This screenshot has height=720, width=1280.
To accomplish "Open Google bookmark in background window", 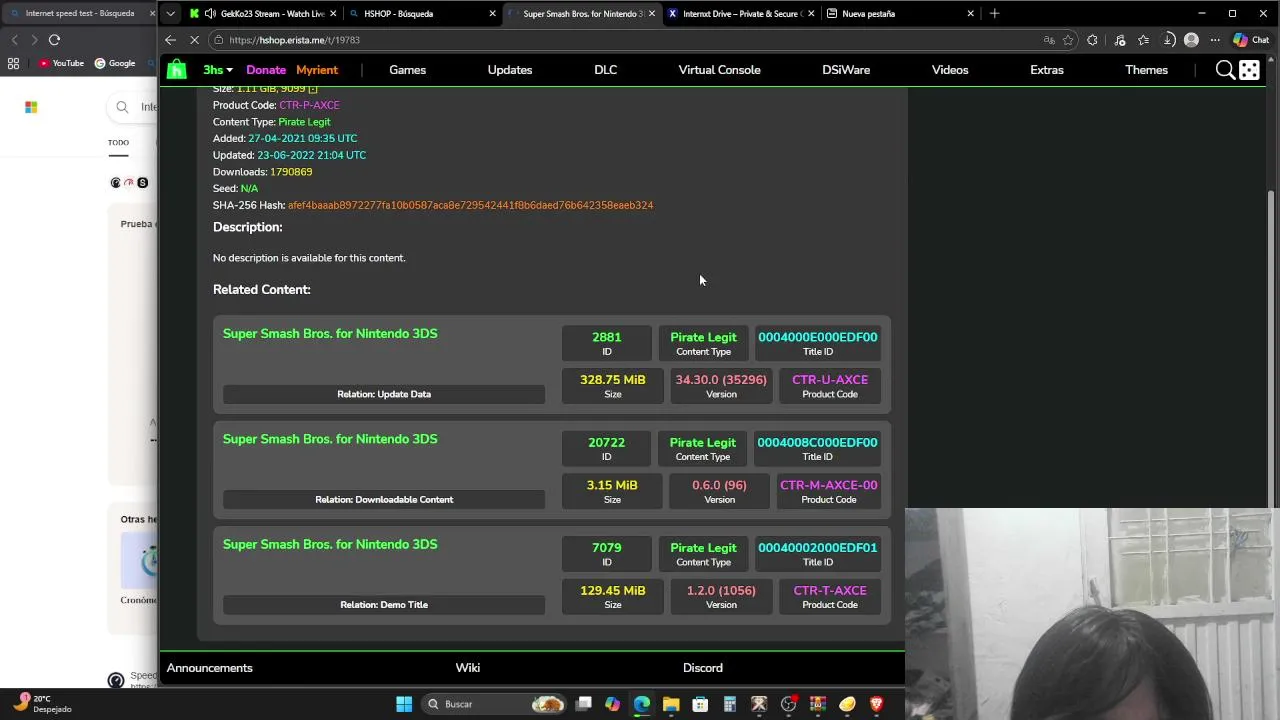I will (115, 63).
